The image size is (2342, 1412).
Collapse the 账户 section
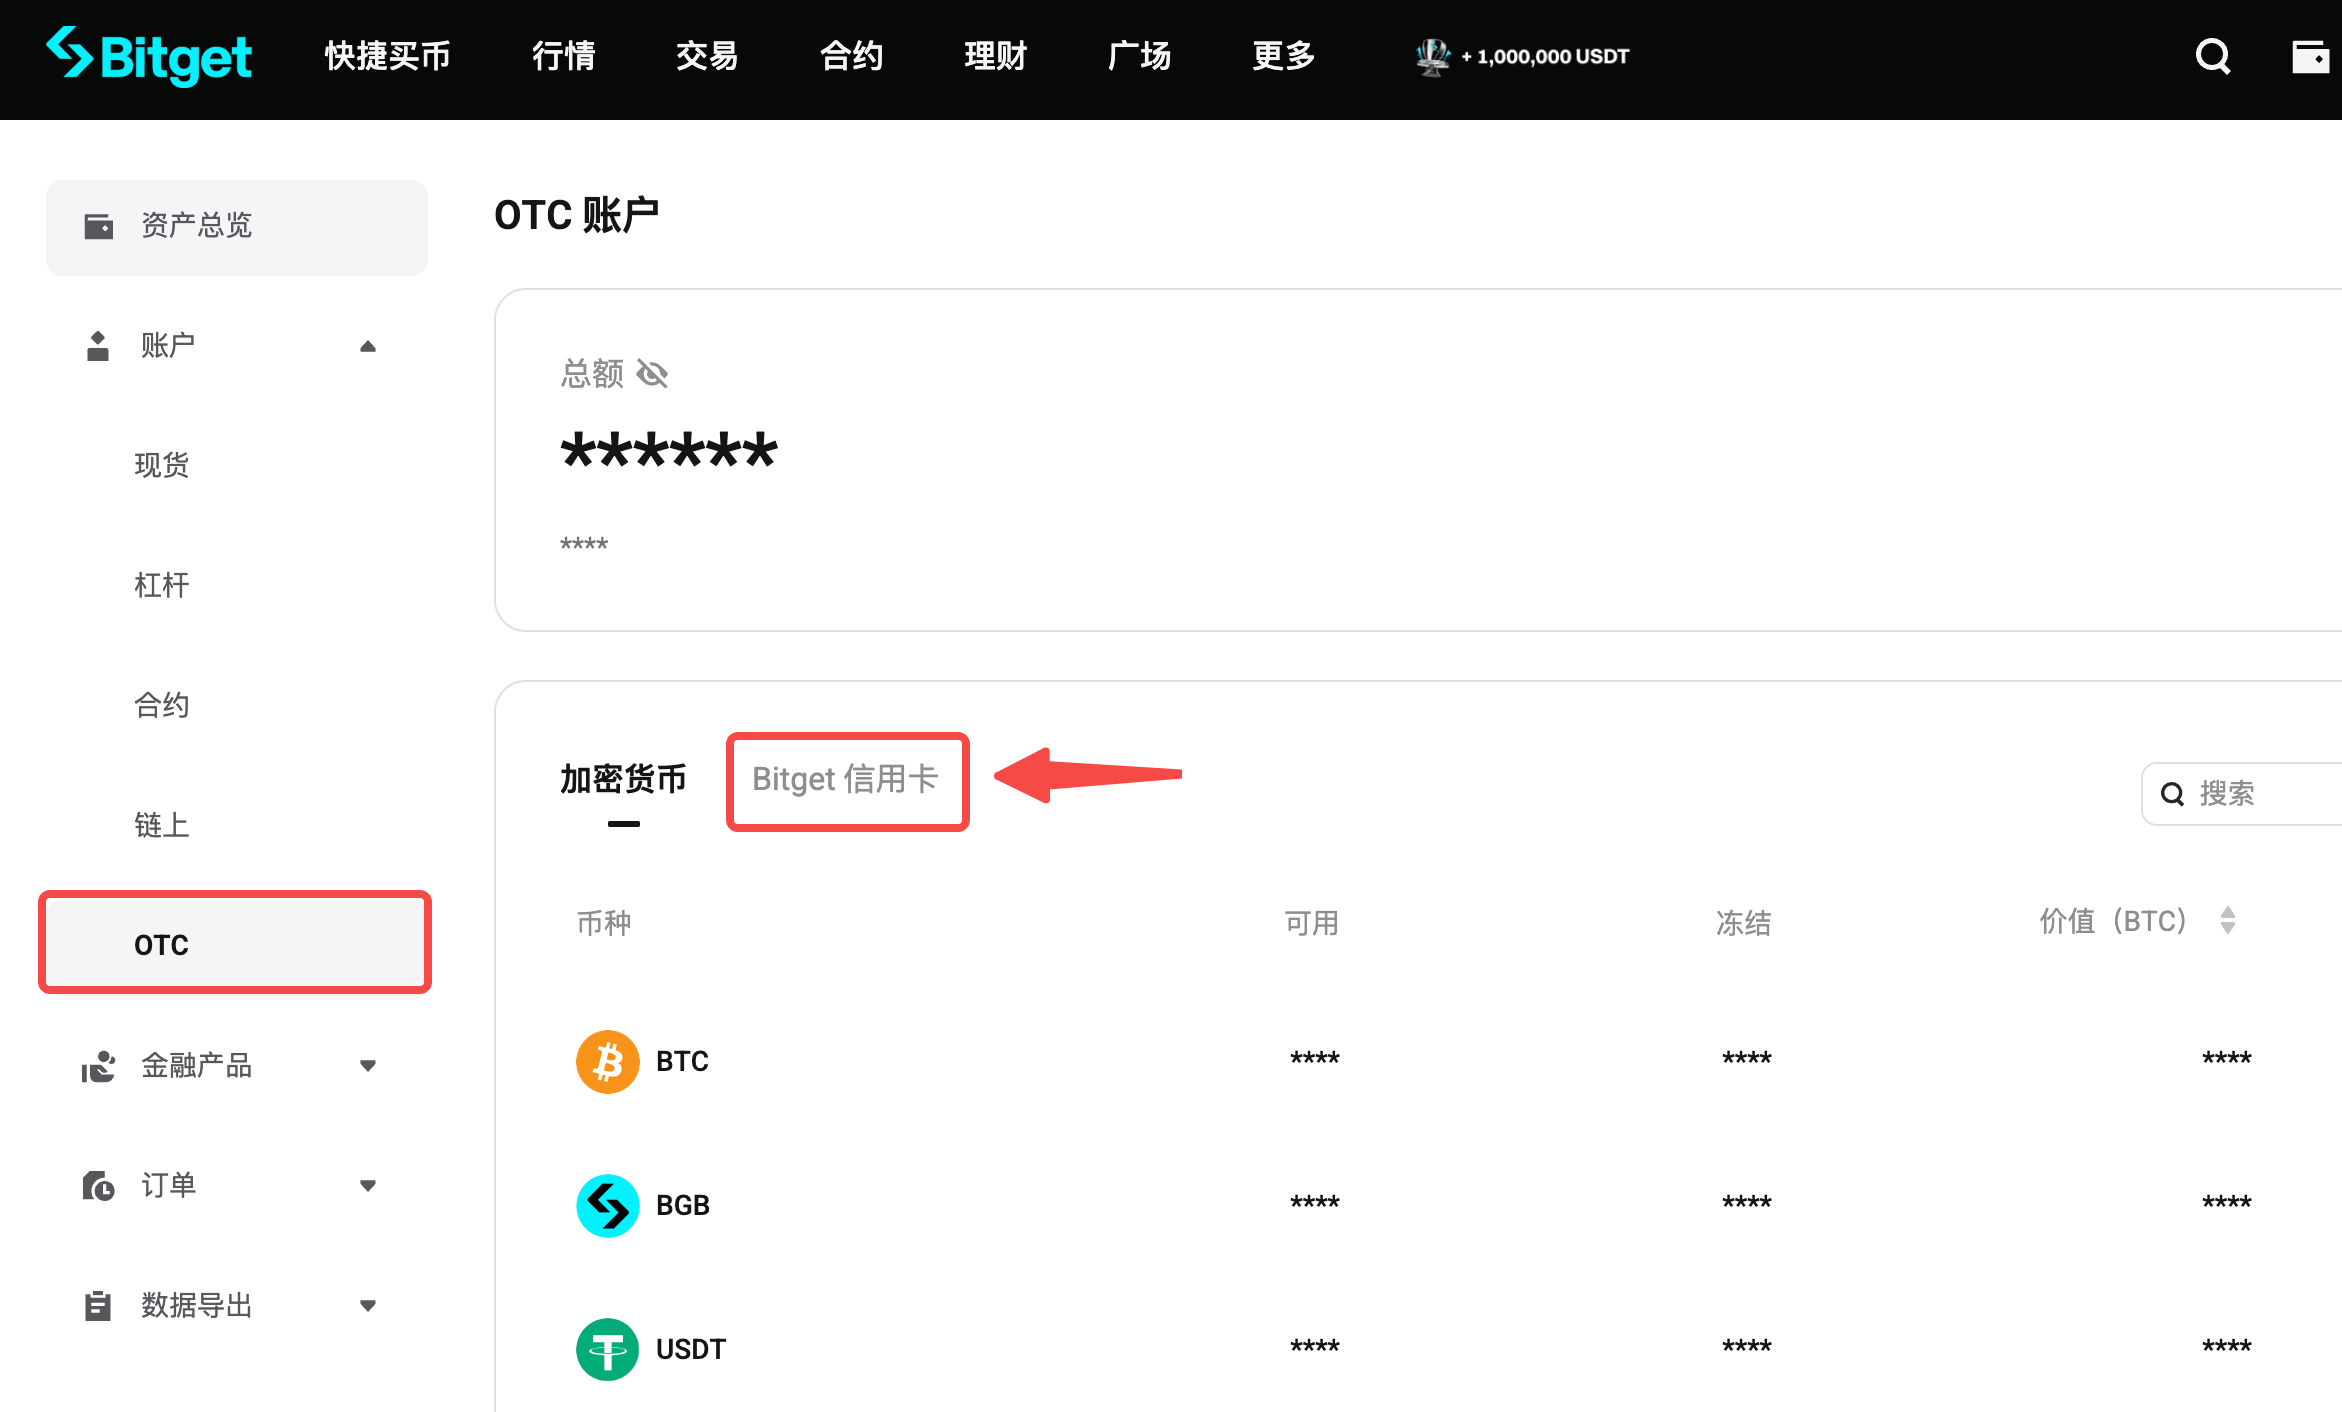(368, 345)
